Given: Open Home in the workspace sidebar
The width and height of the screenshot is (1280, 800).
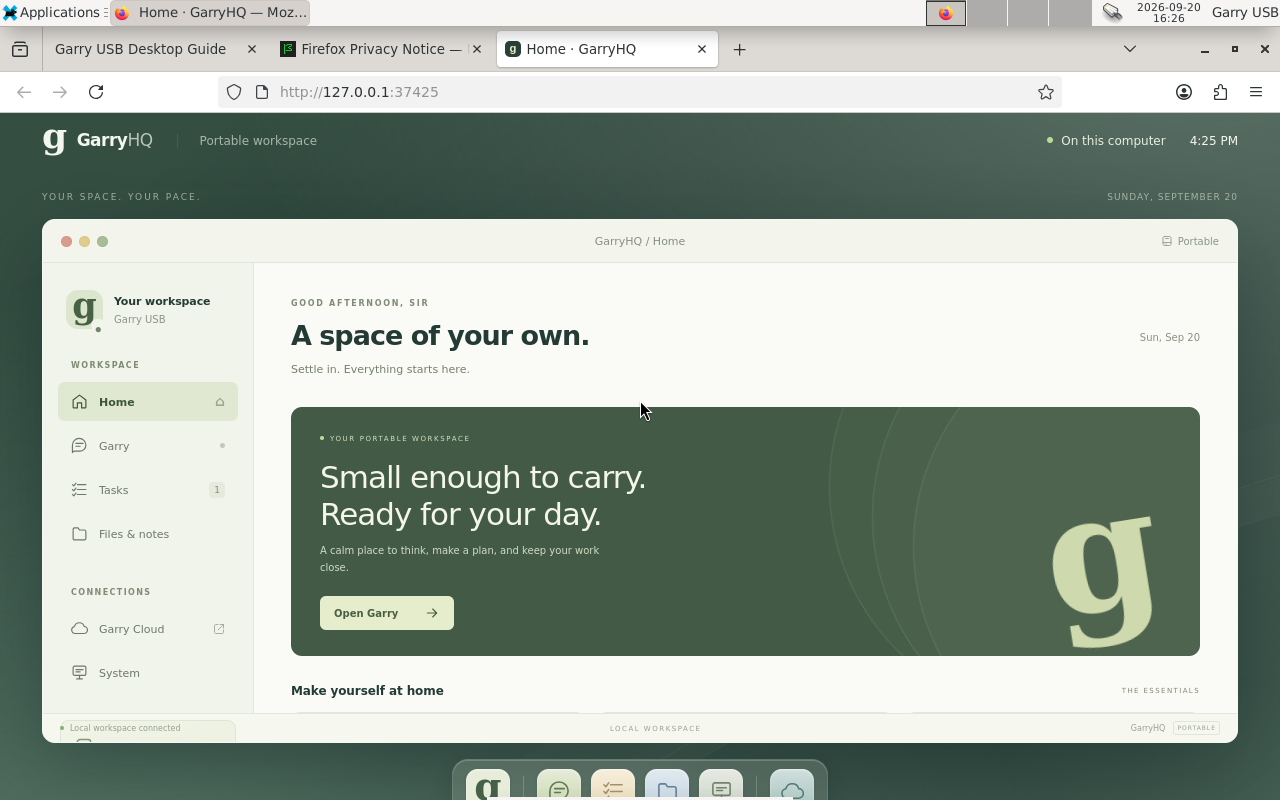Looking at the screenshot, I should 148,402.
